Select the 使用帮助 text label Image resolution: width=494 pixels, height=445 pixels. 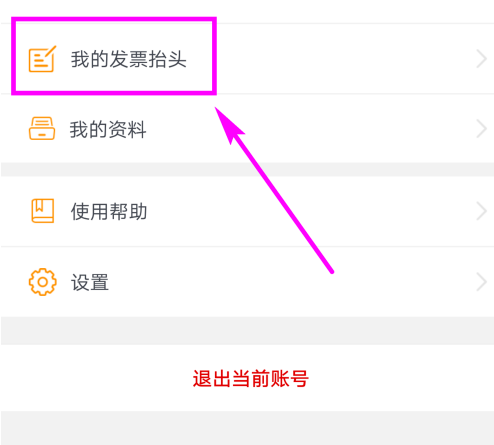coord(109,211)
